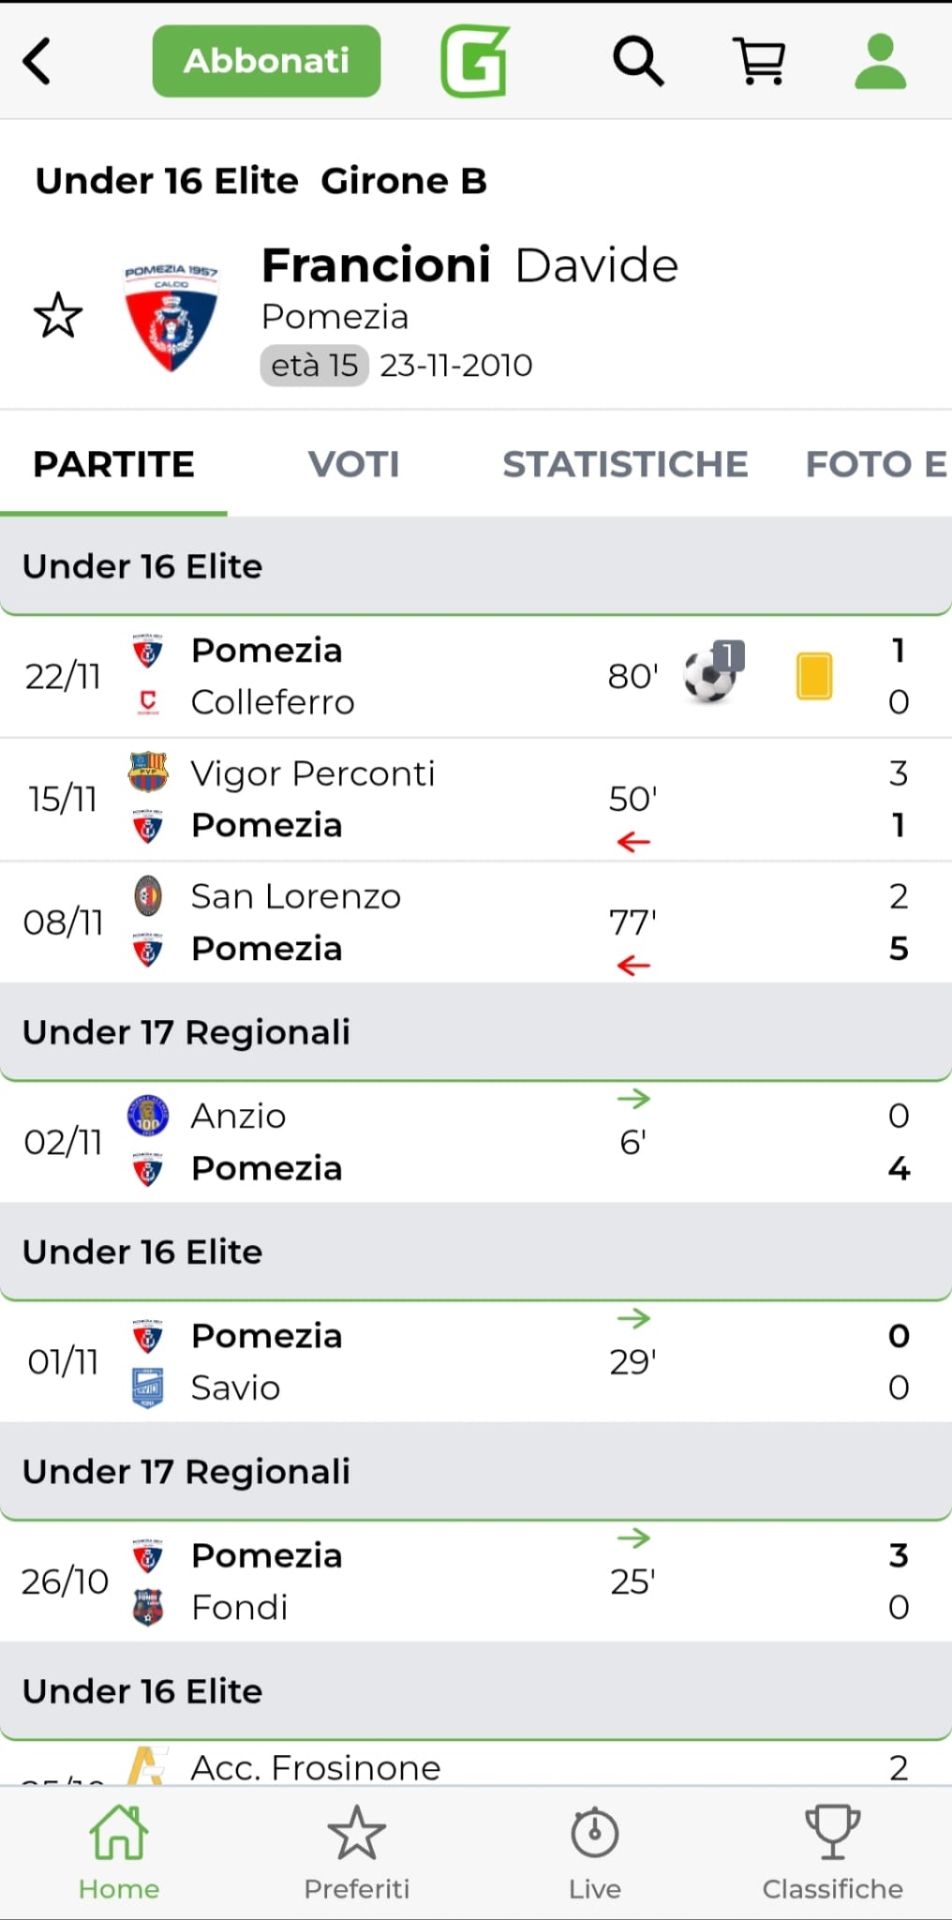Screen dimensions: 952x1920
Task: Click the Abbonati subscribe button
Action: click(266, 61)
